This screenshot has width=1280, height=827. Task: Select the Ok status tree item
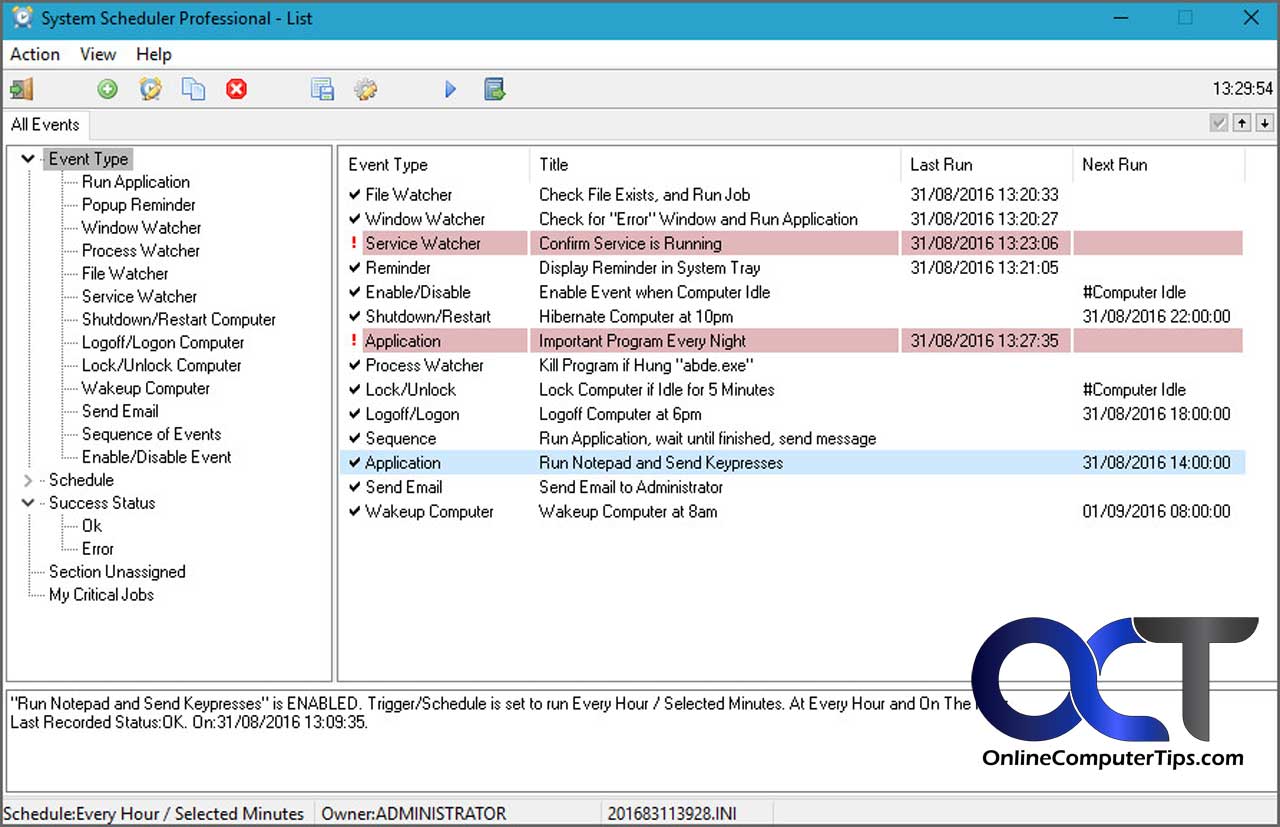[92, 526]
